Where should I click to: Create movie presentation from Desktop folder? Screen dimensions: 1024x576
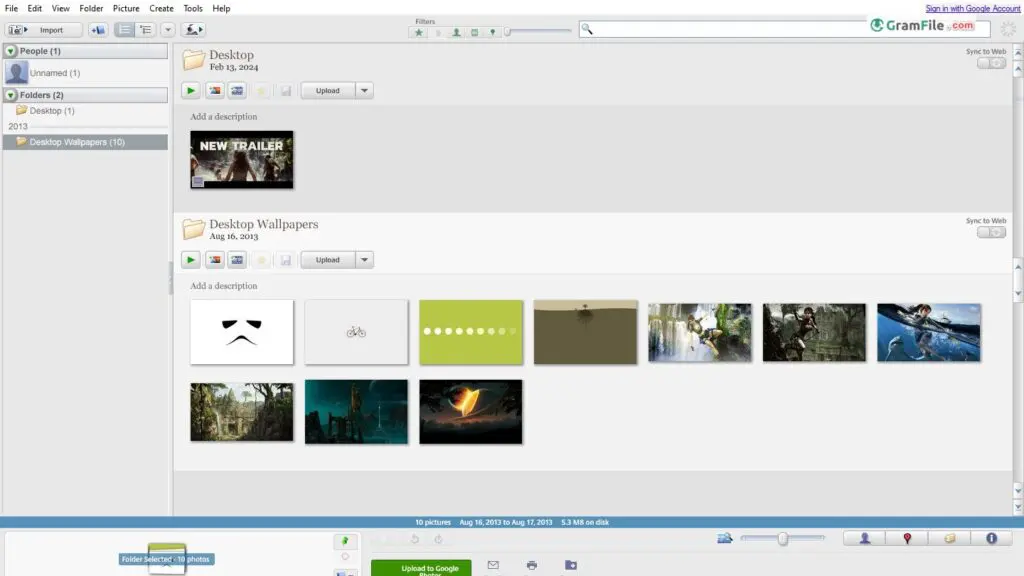[x=237, y=91]
